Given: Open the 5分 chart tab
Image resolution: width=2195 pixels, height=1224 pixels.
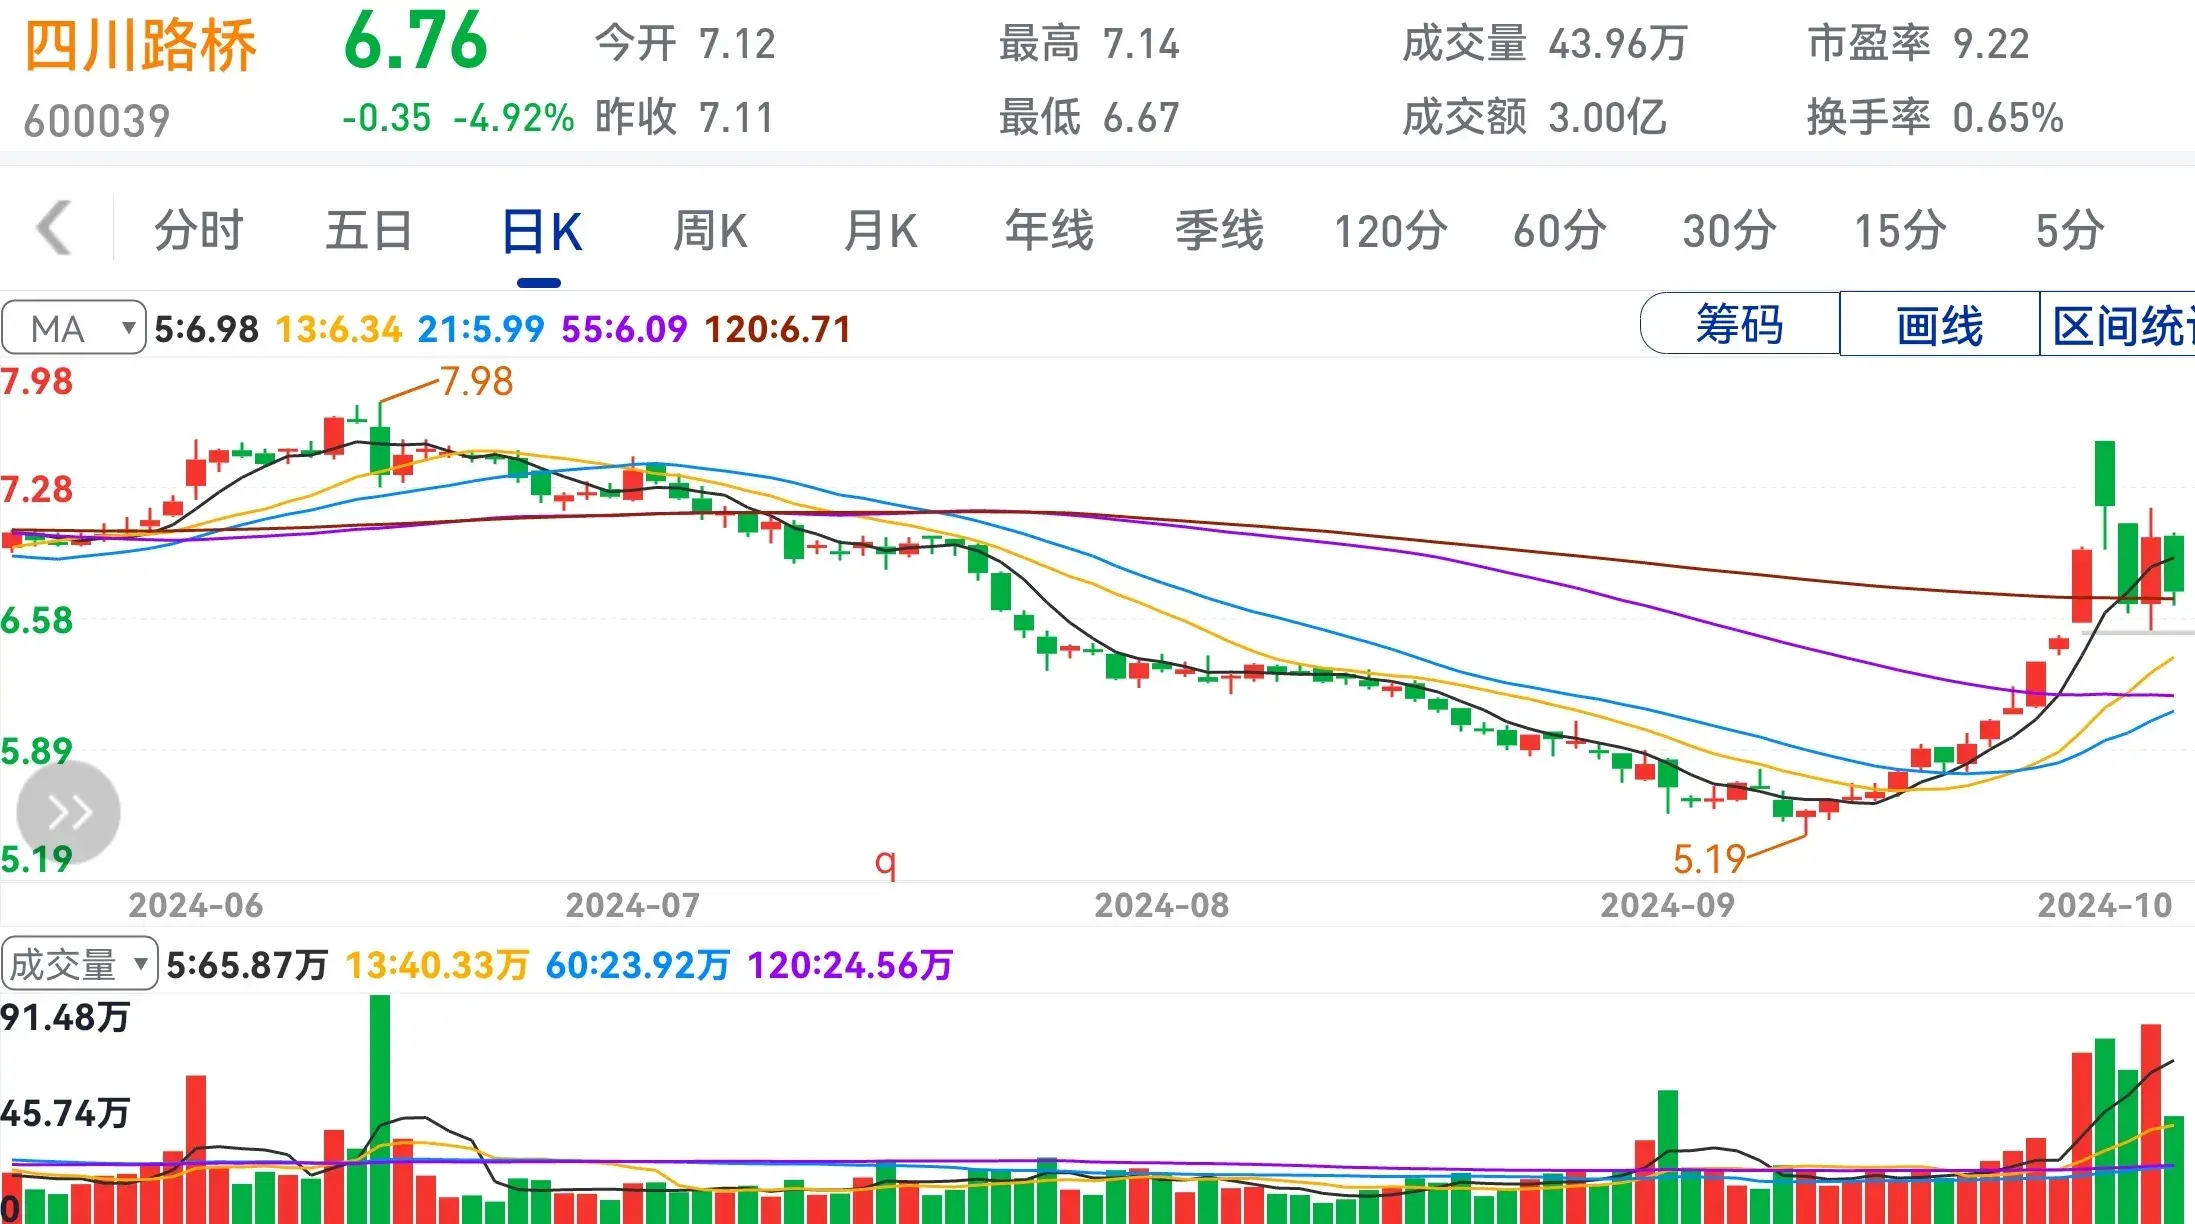Looking at the screenshot, I should [2070, 230].
